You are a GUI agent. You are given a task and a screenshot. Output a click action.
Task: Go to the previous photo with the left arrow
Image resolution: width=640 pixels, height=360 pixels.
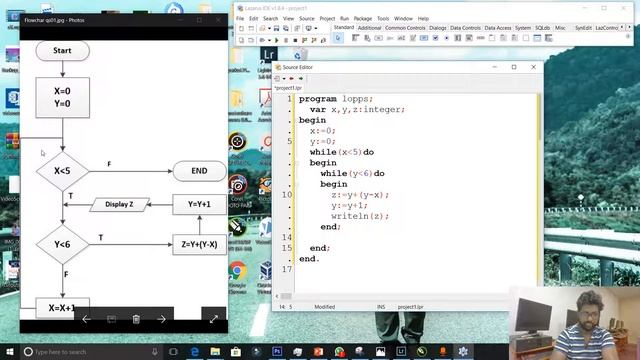click(x=86, y=319)
